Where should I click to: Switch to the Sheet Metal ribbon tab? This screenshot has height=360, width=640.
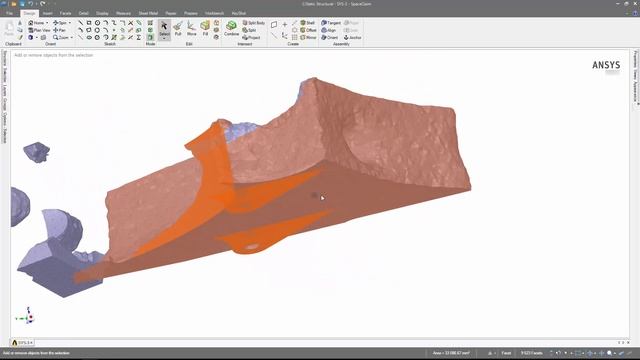pos(148,13)
